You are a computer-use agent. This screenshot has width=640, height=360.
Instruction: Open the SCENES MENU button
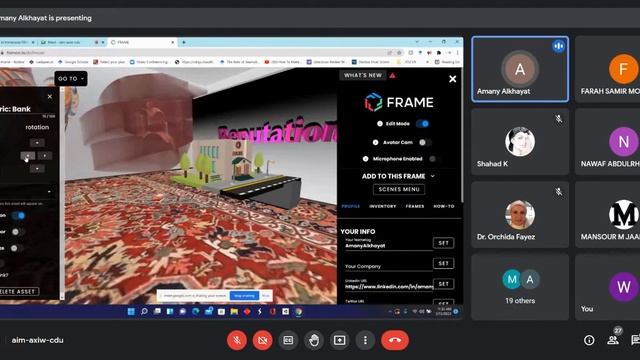tap(399, 189)
